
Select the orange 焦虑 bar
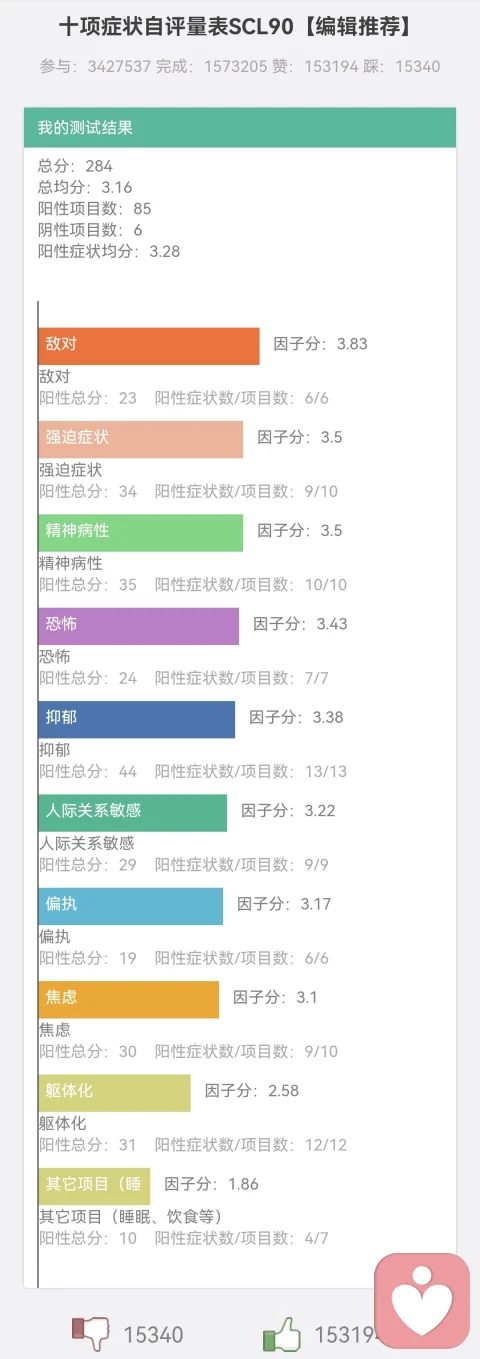(129, 999)
